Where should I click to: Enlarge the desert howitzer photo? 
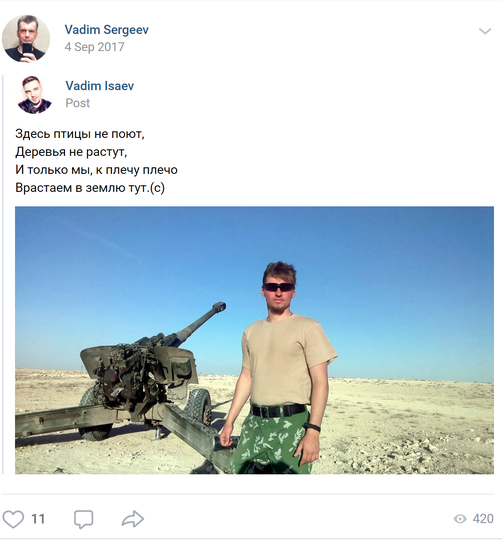(254, 340)
